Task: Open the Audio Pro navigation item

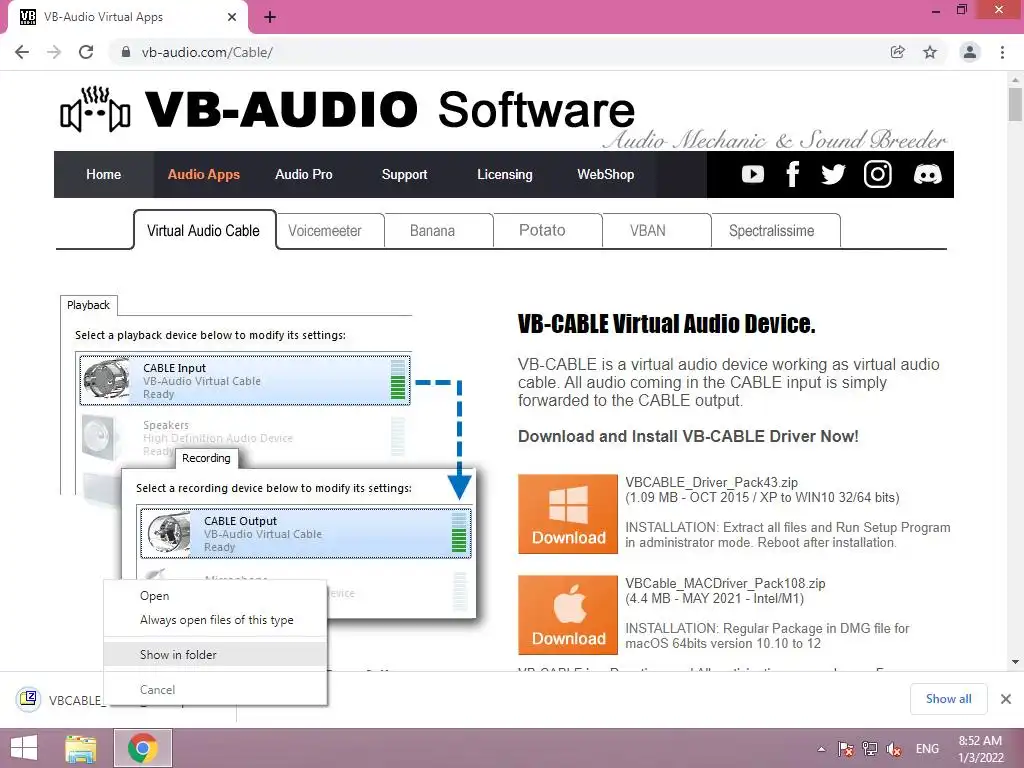Action: point(304,174)
